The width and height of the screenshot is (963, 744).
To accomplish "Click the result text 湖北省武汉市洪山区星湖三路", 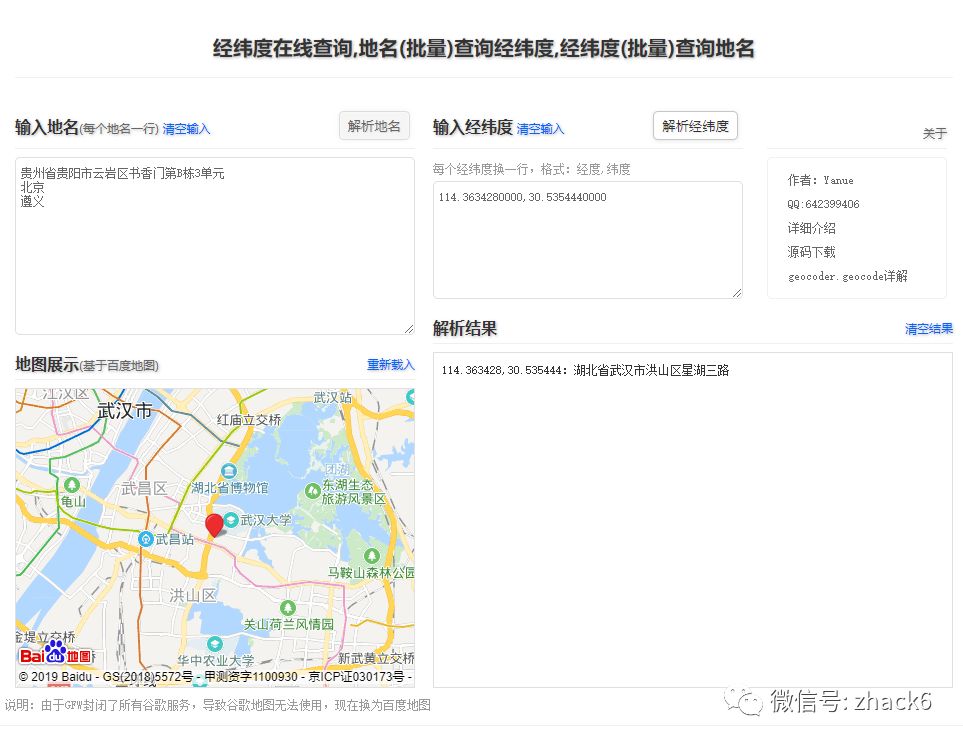I will tap(651, 370).
